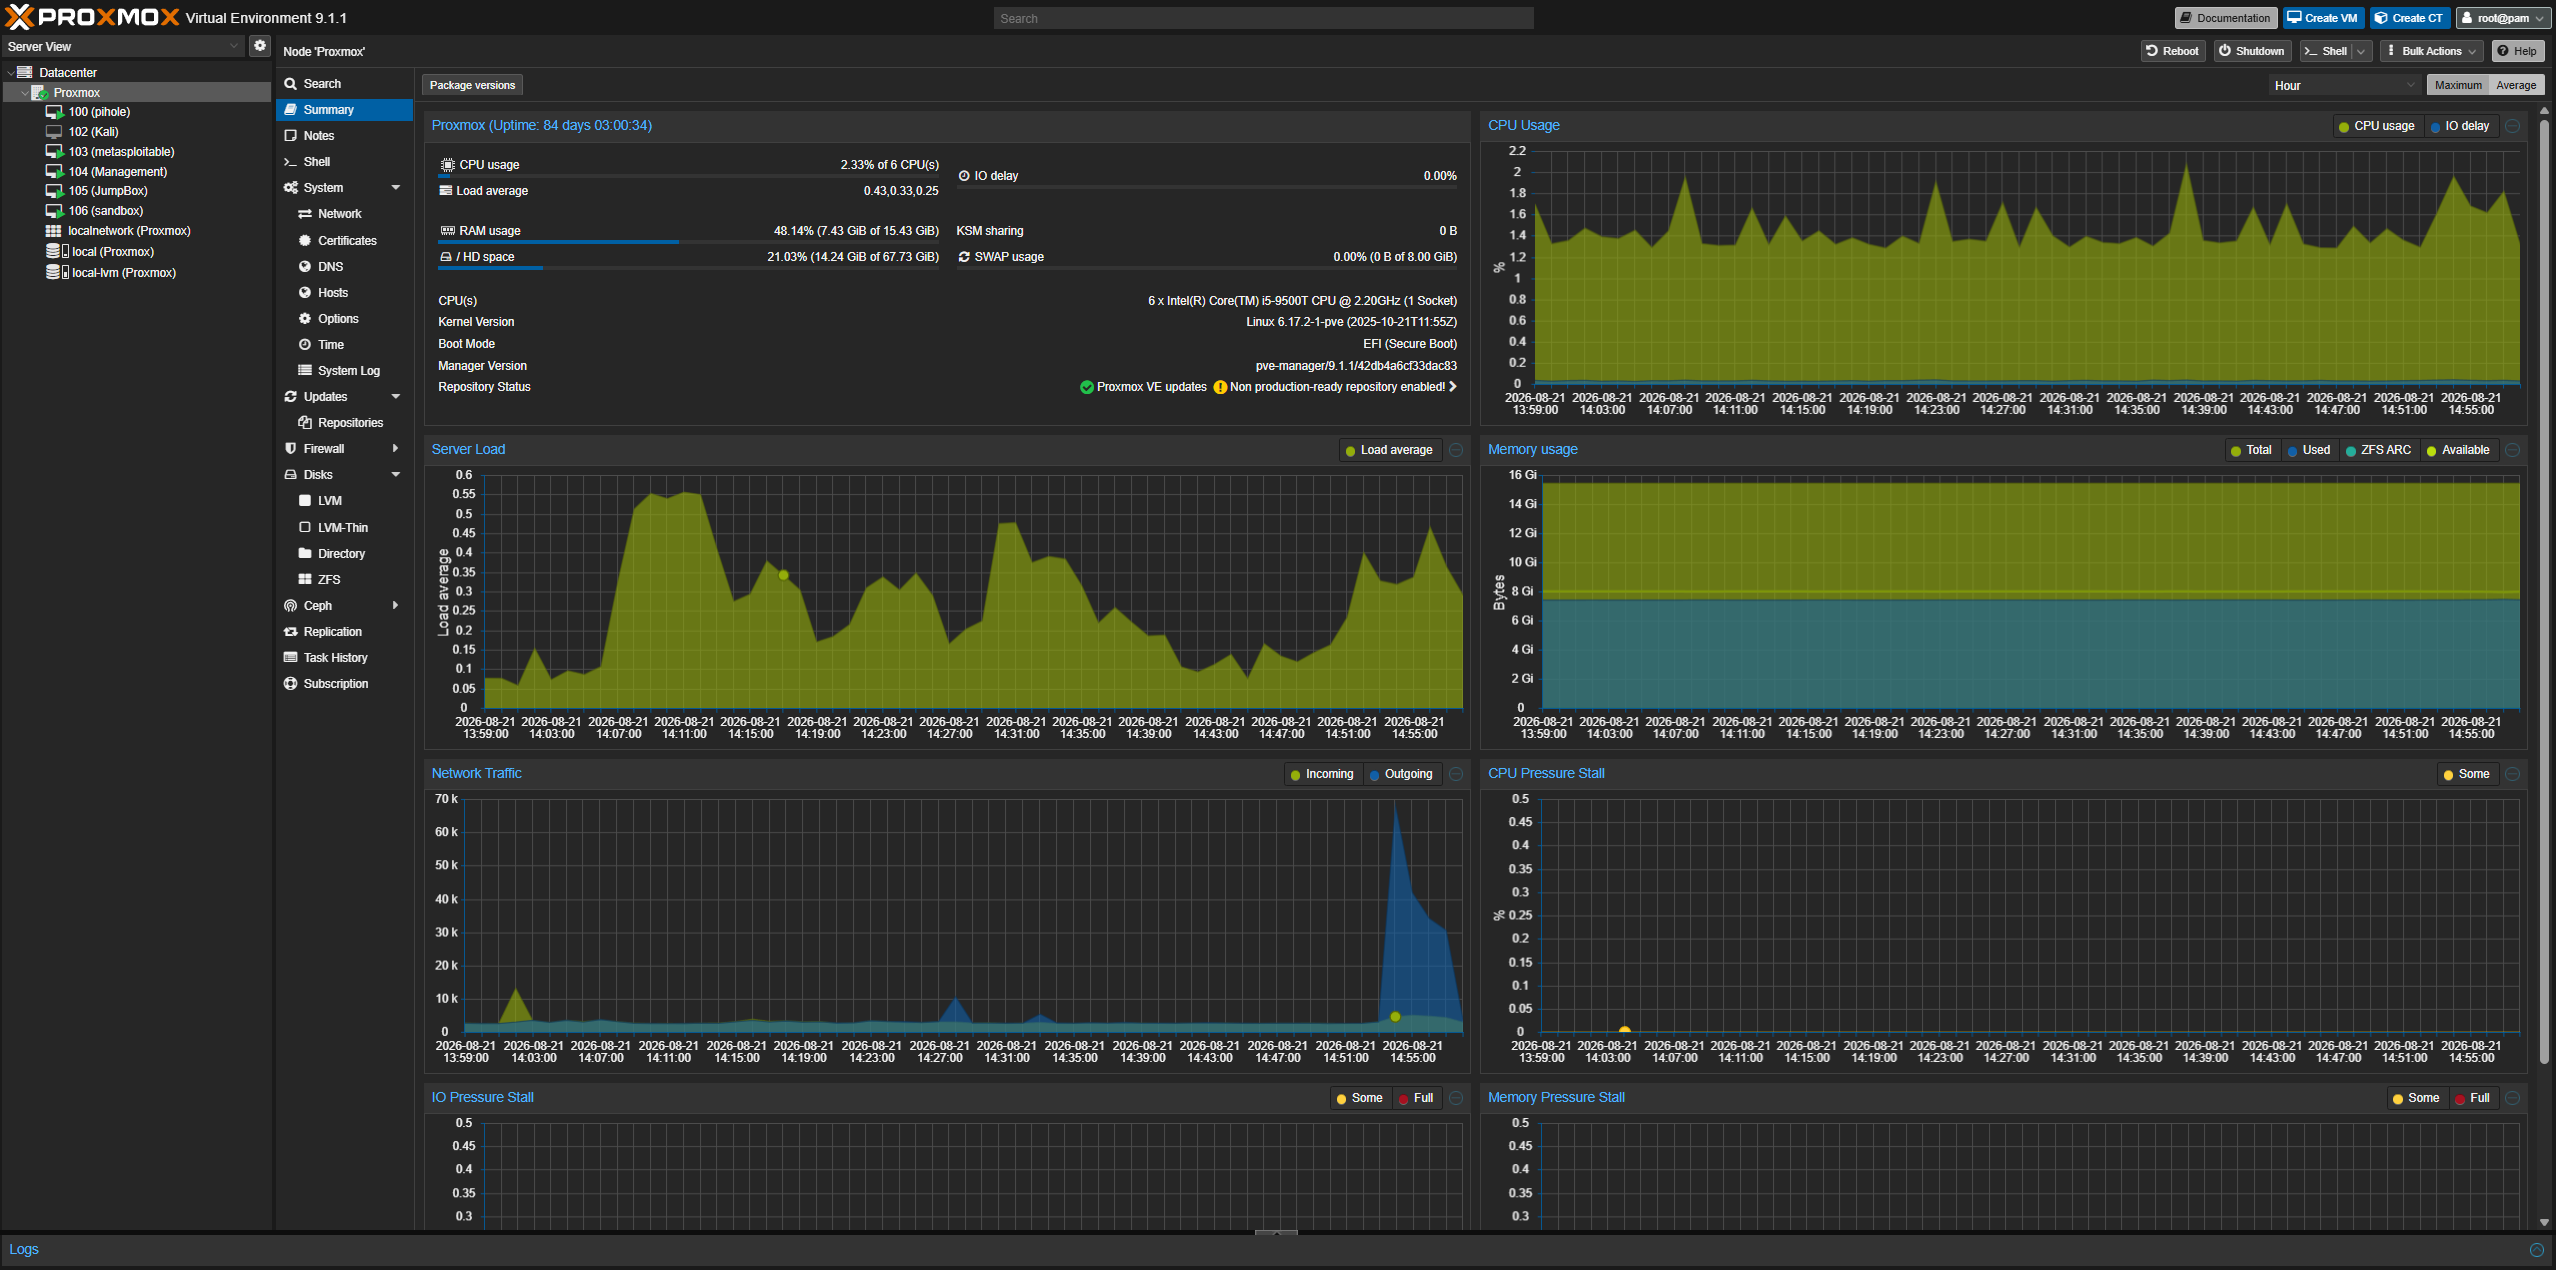This screenshot has height=1270, width=2556.
Task: Open the localnetwork (Proxmox) SDN zone icon
Action: coord(54,231)
